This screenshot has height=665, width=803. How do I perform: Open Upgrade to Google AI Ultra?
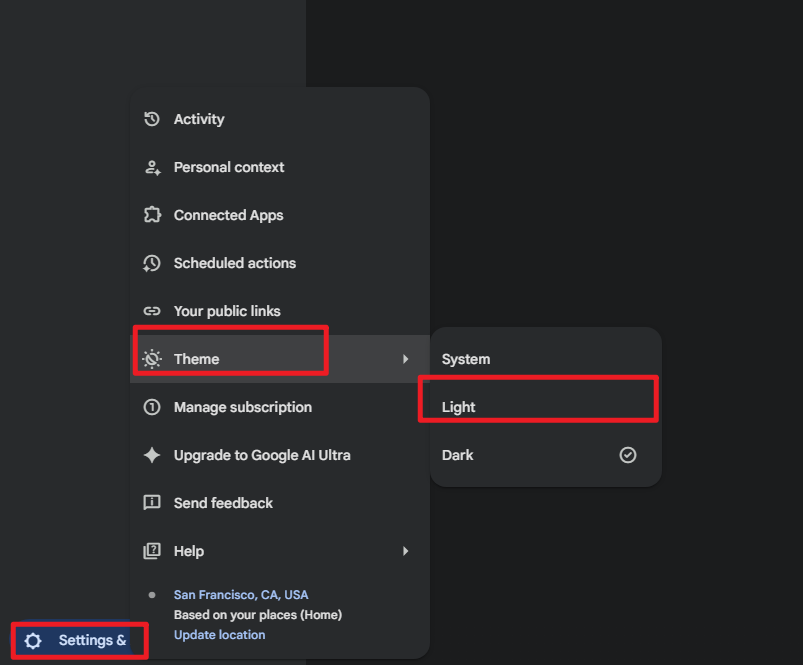(x=280, y=455)
